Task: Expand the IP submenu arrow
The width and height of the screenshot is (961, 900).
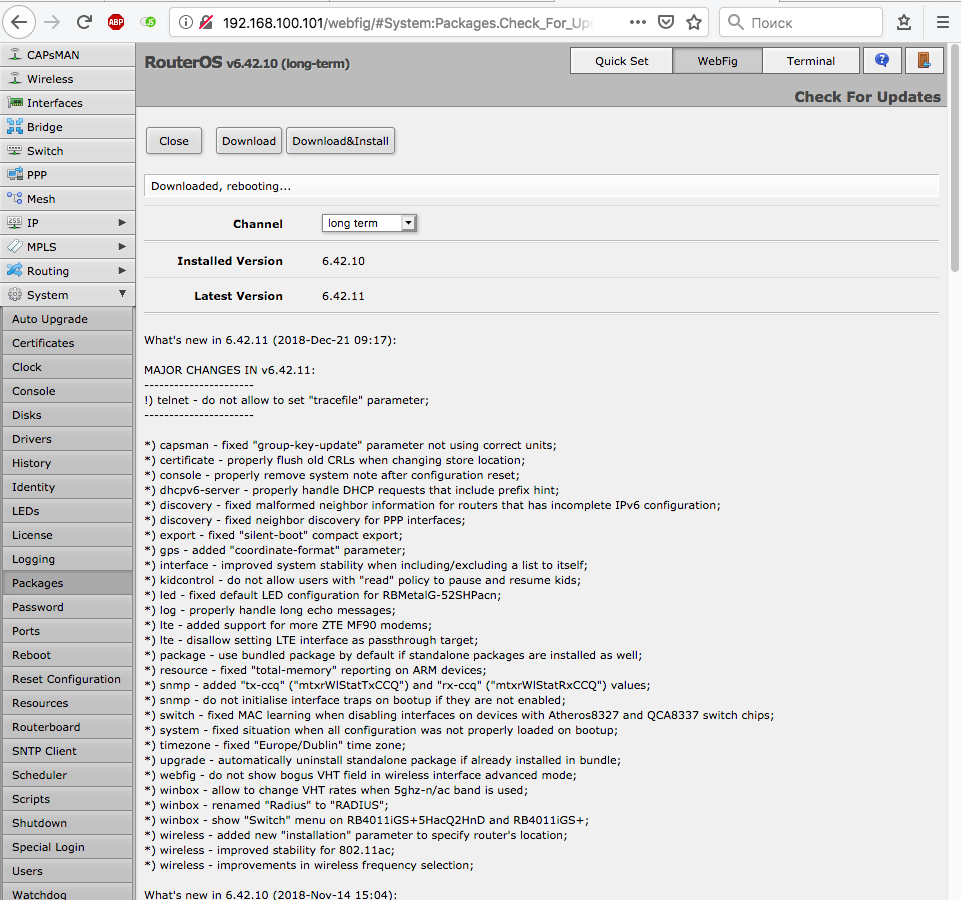Action: pos(122,223)
